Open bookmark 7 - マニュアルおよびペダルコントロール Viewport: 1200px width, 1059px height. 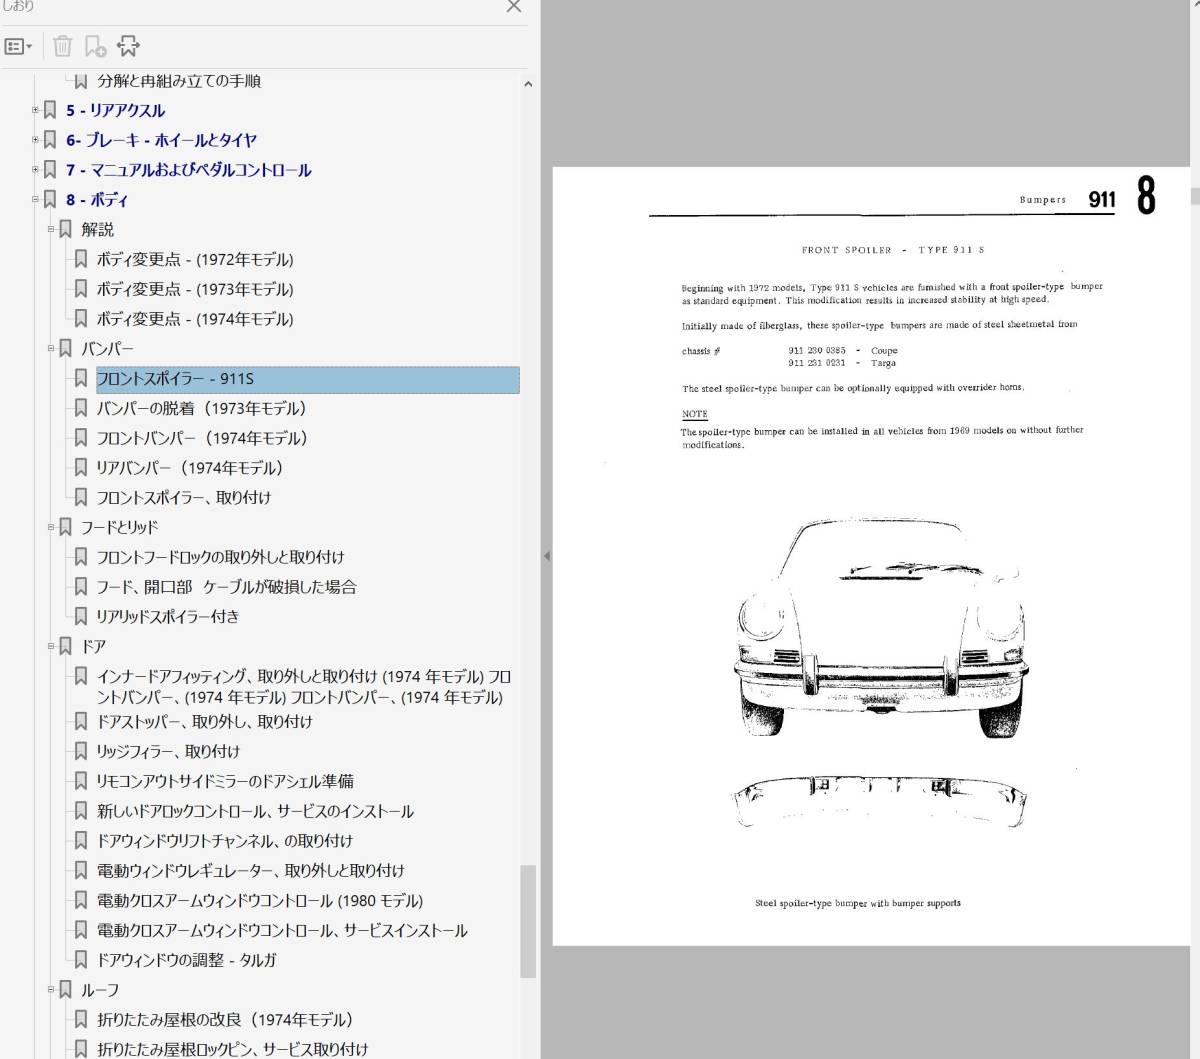(188, 170)
